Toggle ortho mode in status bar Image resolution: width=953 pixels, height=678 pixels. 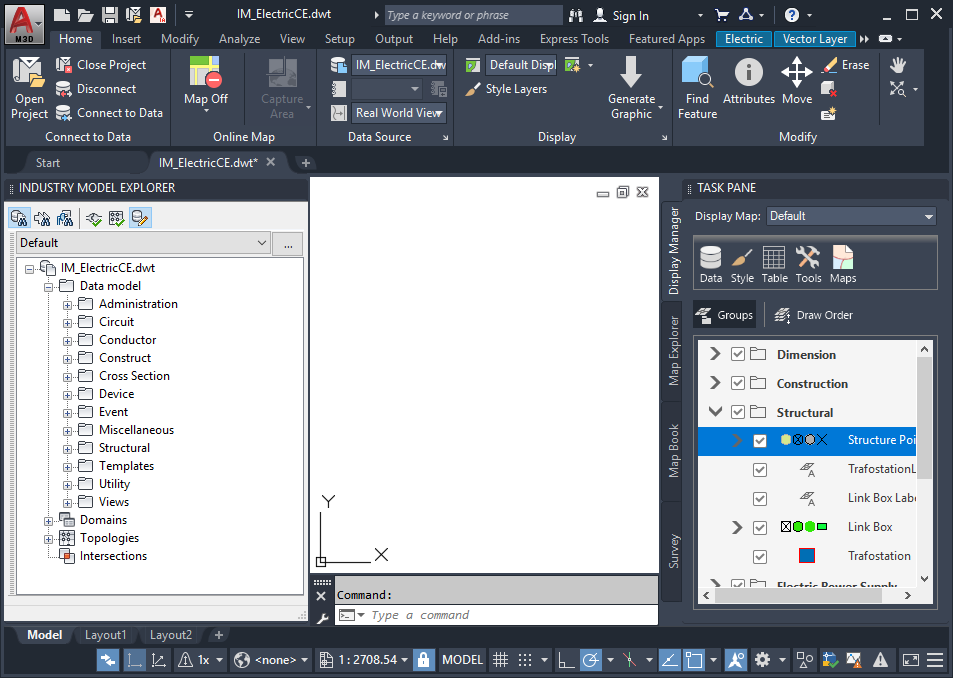point(566,659)
